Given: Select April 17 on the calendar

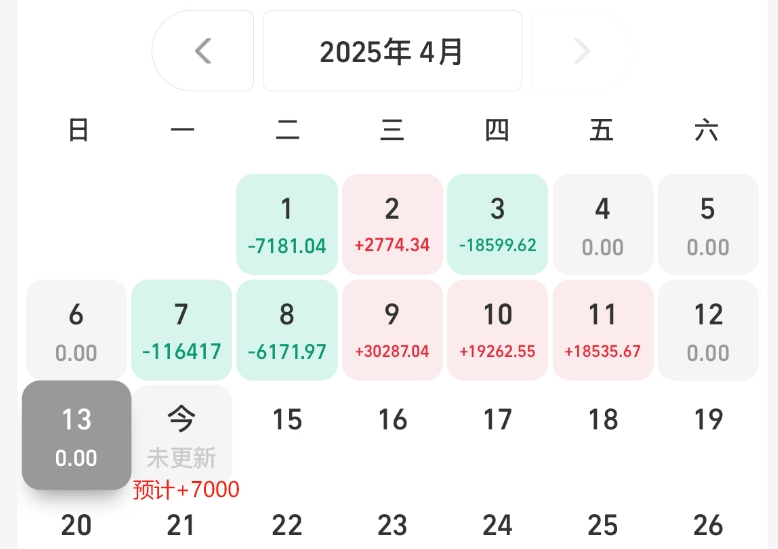Looking at the screenshot, I should pos(498,419).
